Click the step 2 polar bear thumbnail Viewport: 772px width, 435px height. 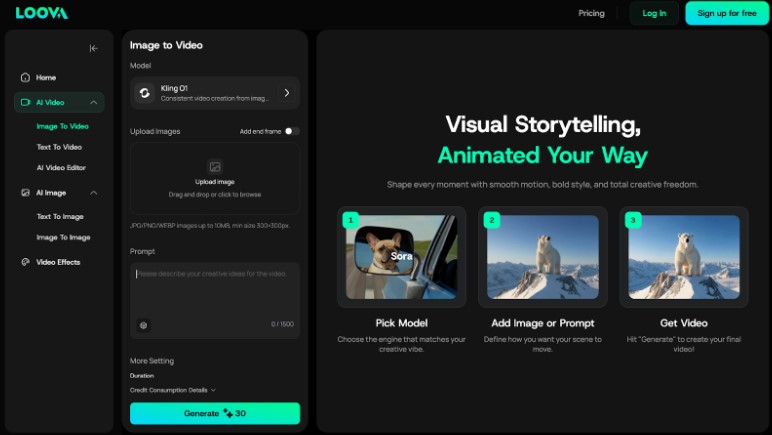coord(543,257)
